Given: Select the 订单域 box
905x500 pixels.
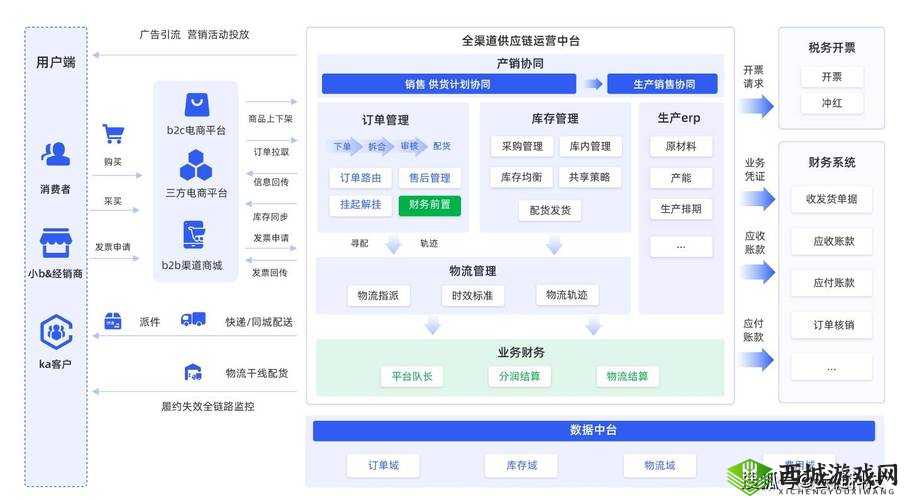Looking at the screenshot, I should tap(383, 465).
